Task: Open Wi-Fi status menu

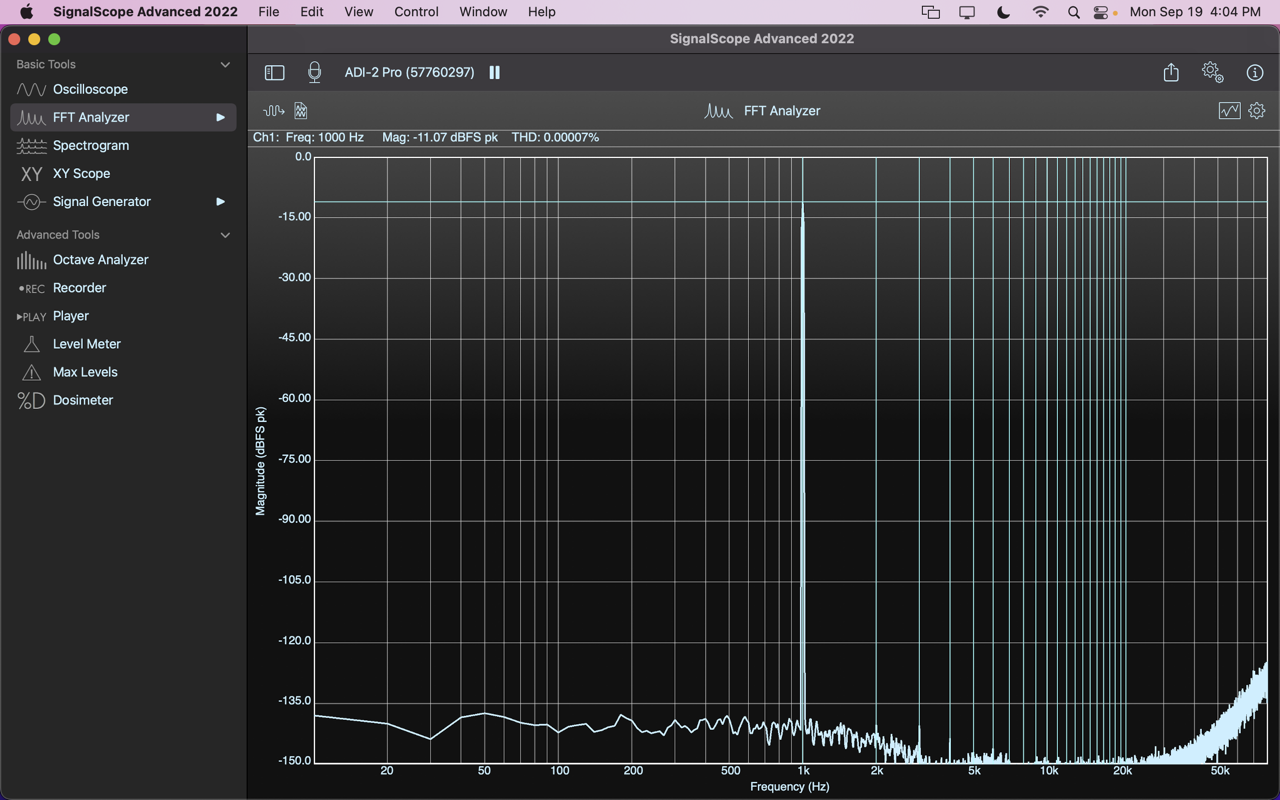Action: tap(1040, 12)
